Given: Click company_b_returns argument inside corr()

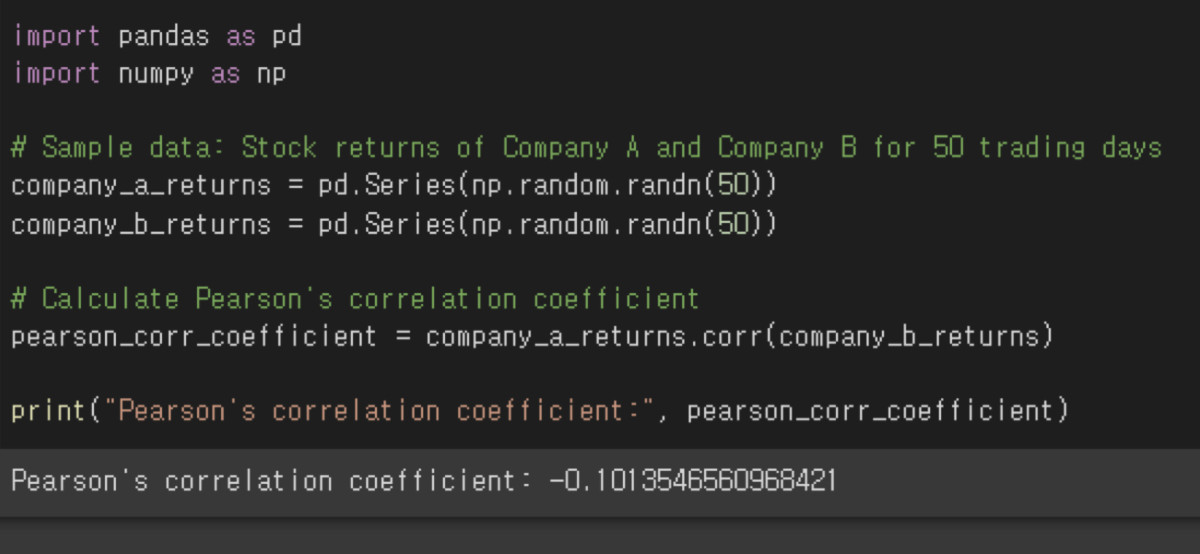Looking at the screenshot, I should coord(910,336).
